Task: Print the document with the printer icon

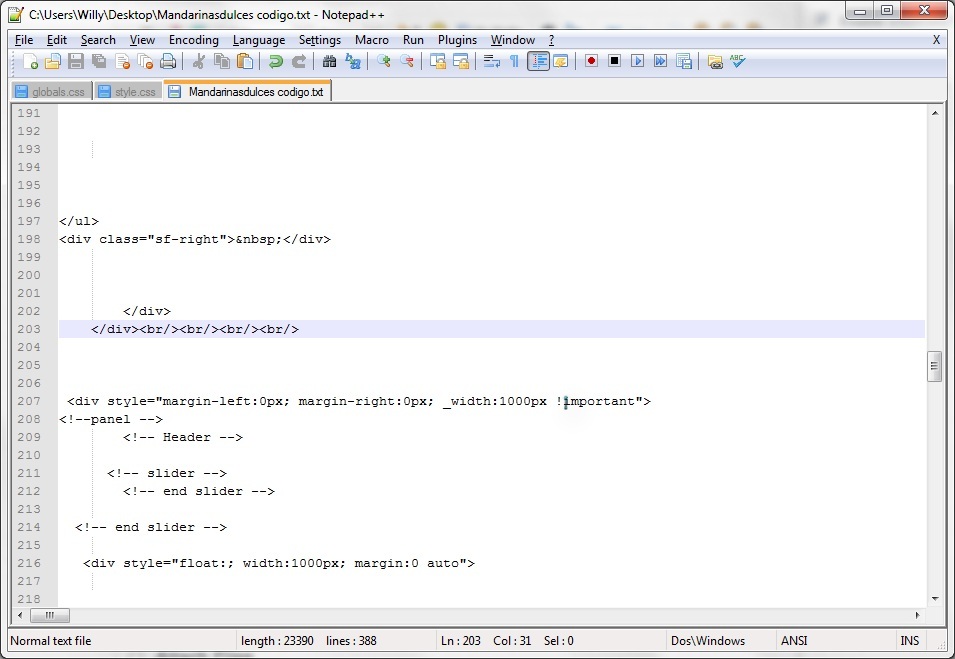Action: pos(168,61)
